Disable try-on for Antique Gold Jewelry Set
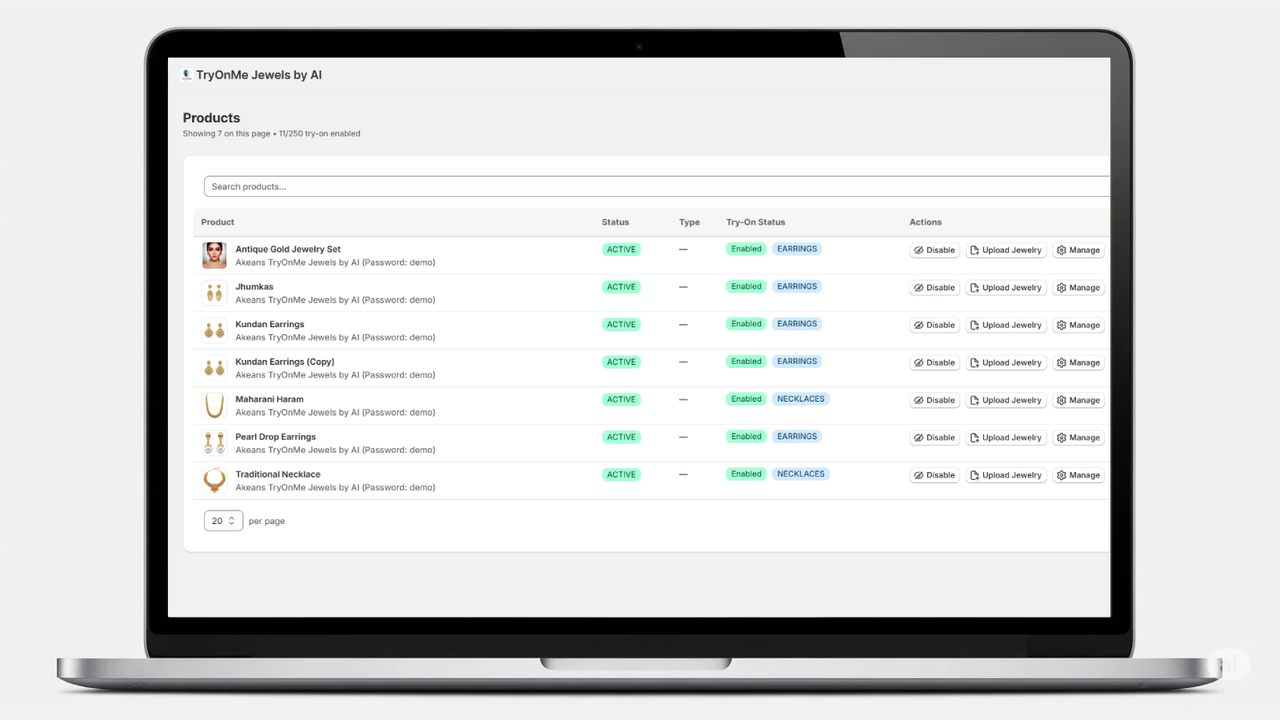1280x720 pixels. (x=935, y=250)
